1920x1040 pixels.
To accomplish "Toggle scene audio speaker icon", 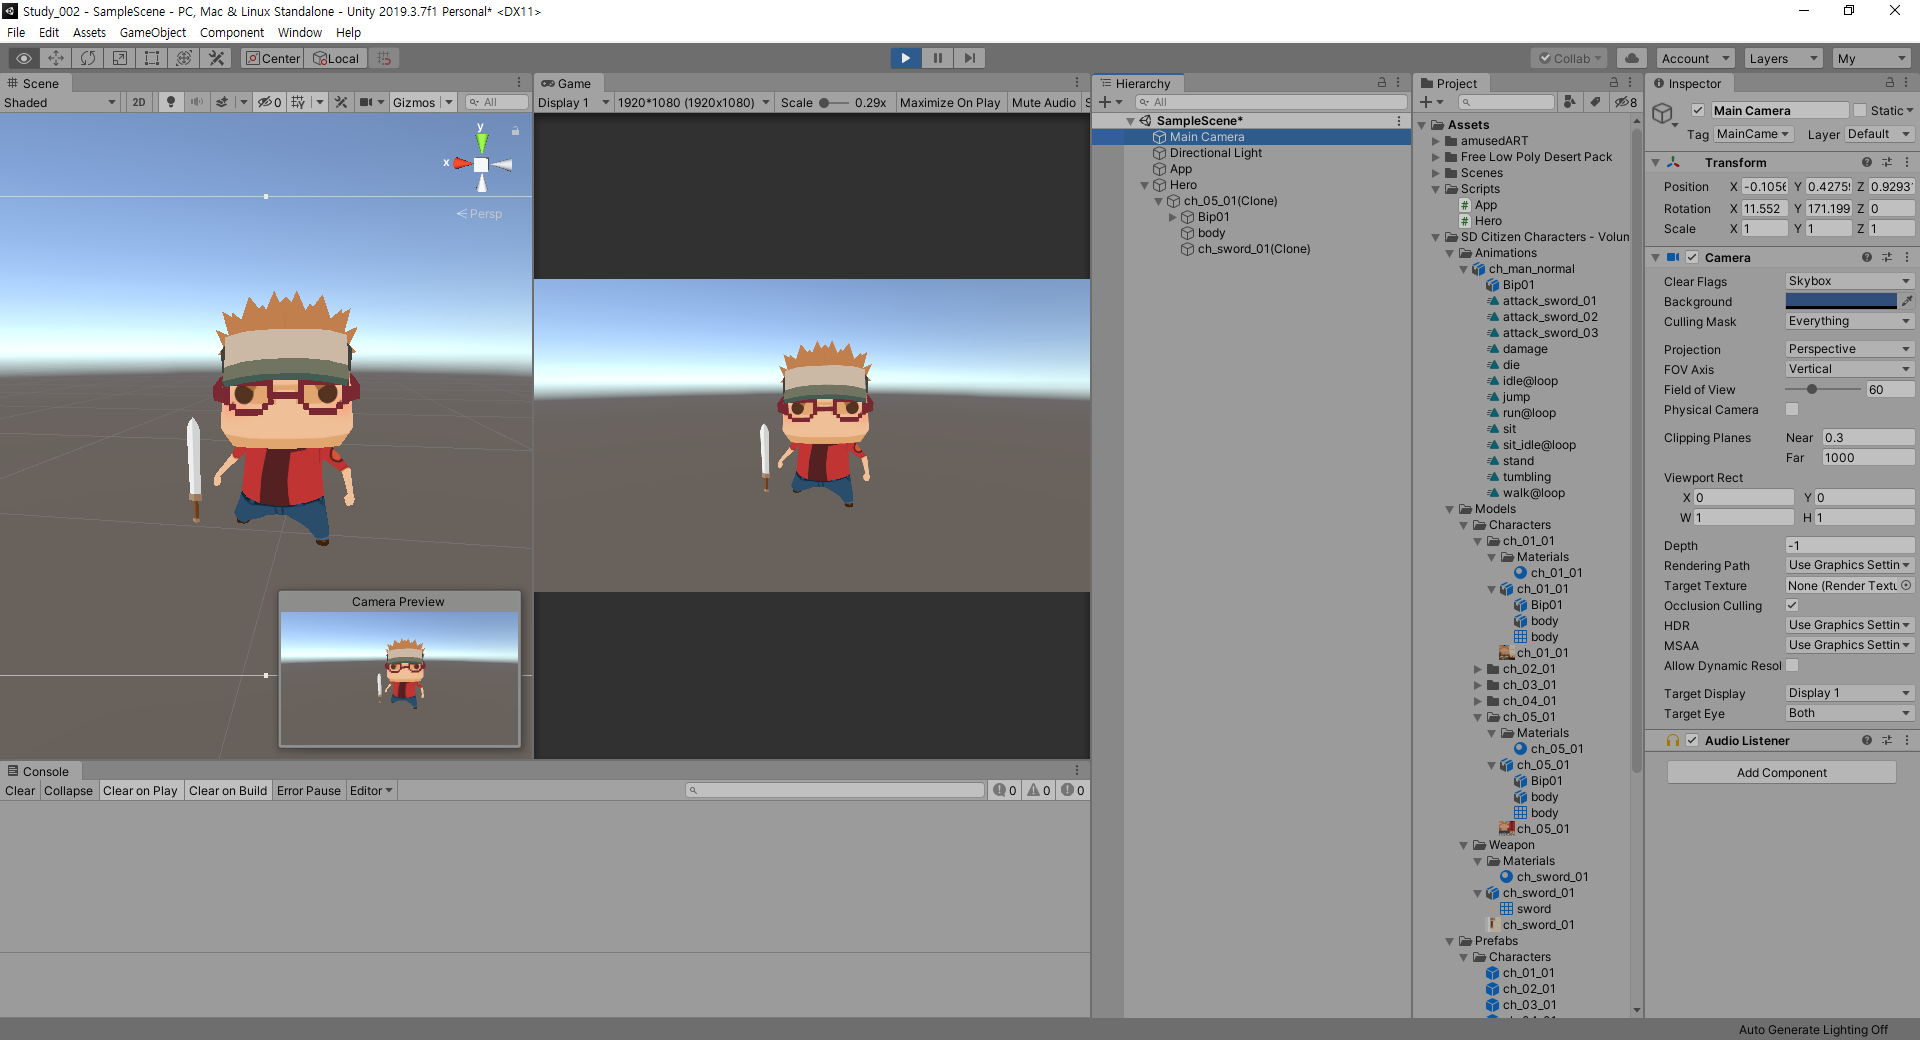I will point(196,102).
